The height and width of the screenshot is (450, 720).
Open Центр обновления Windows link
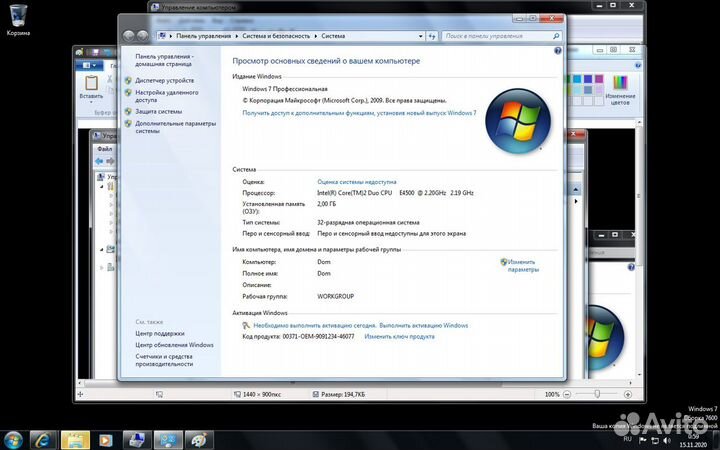tap(174, 344)
